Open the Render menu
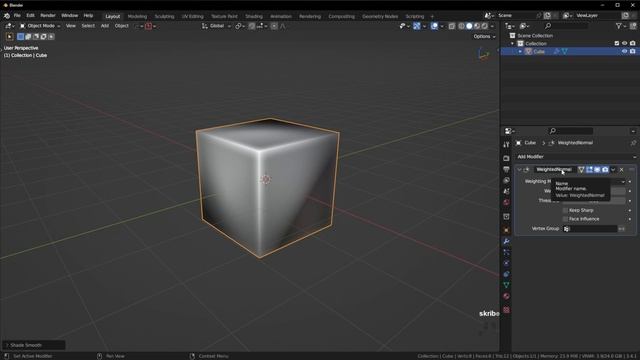The height and width of the screenshot is (360, 640). tap(48, 16)
